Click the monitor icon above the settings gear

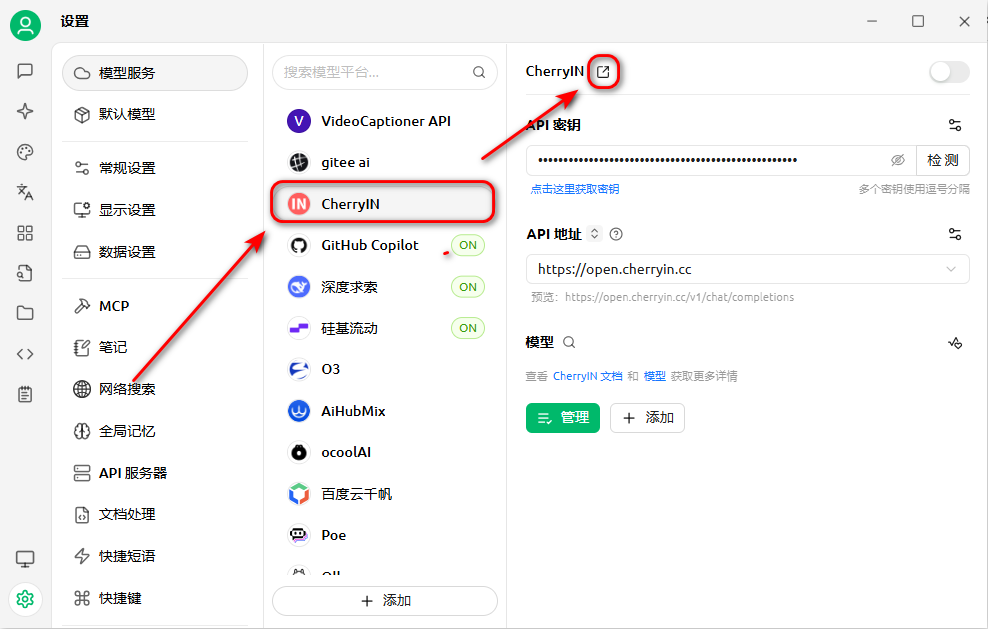click(x=25, y=558)
